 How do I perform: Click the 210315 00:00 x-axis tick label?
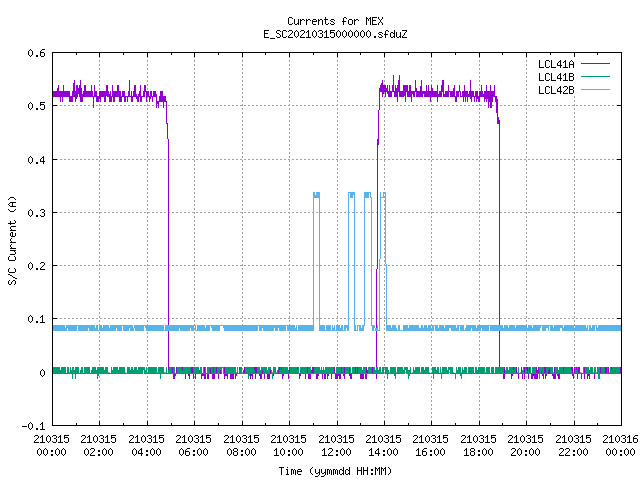[51, 445]
